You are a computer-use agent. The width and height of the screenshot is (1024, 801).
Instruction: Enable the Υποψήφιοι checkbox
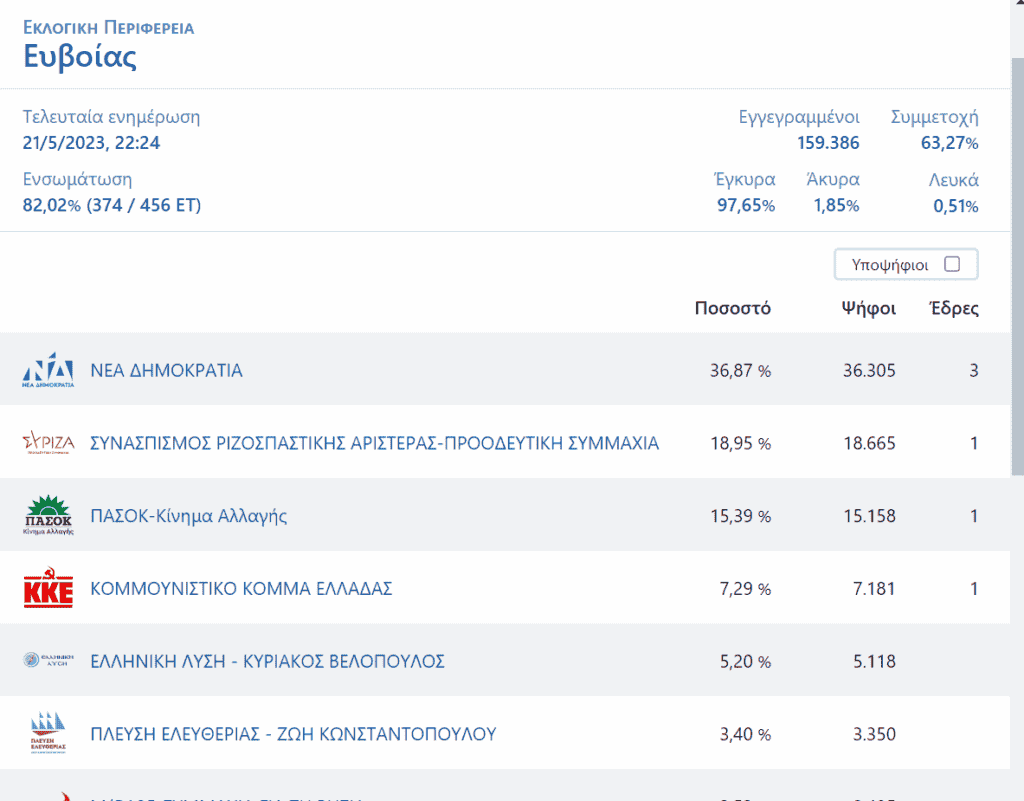pyautogui.click(x=952, y=265)
